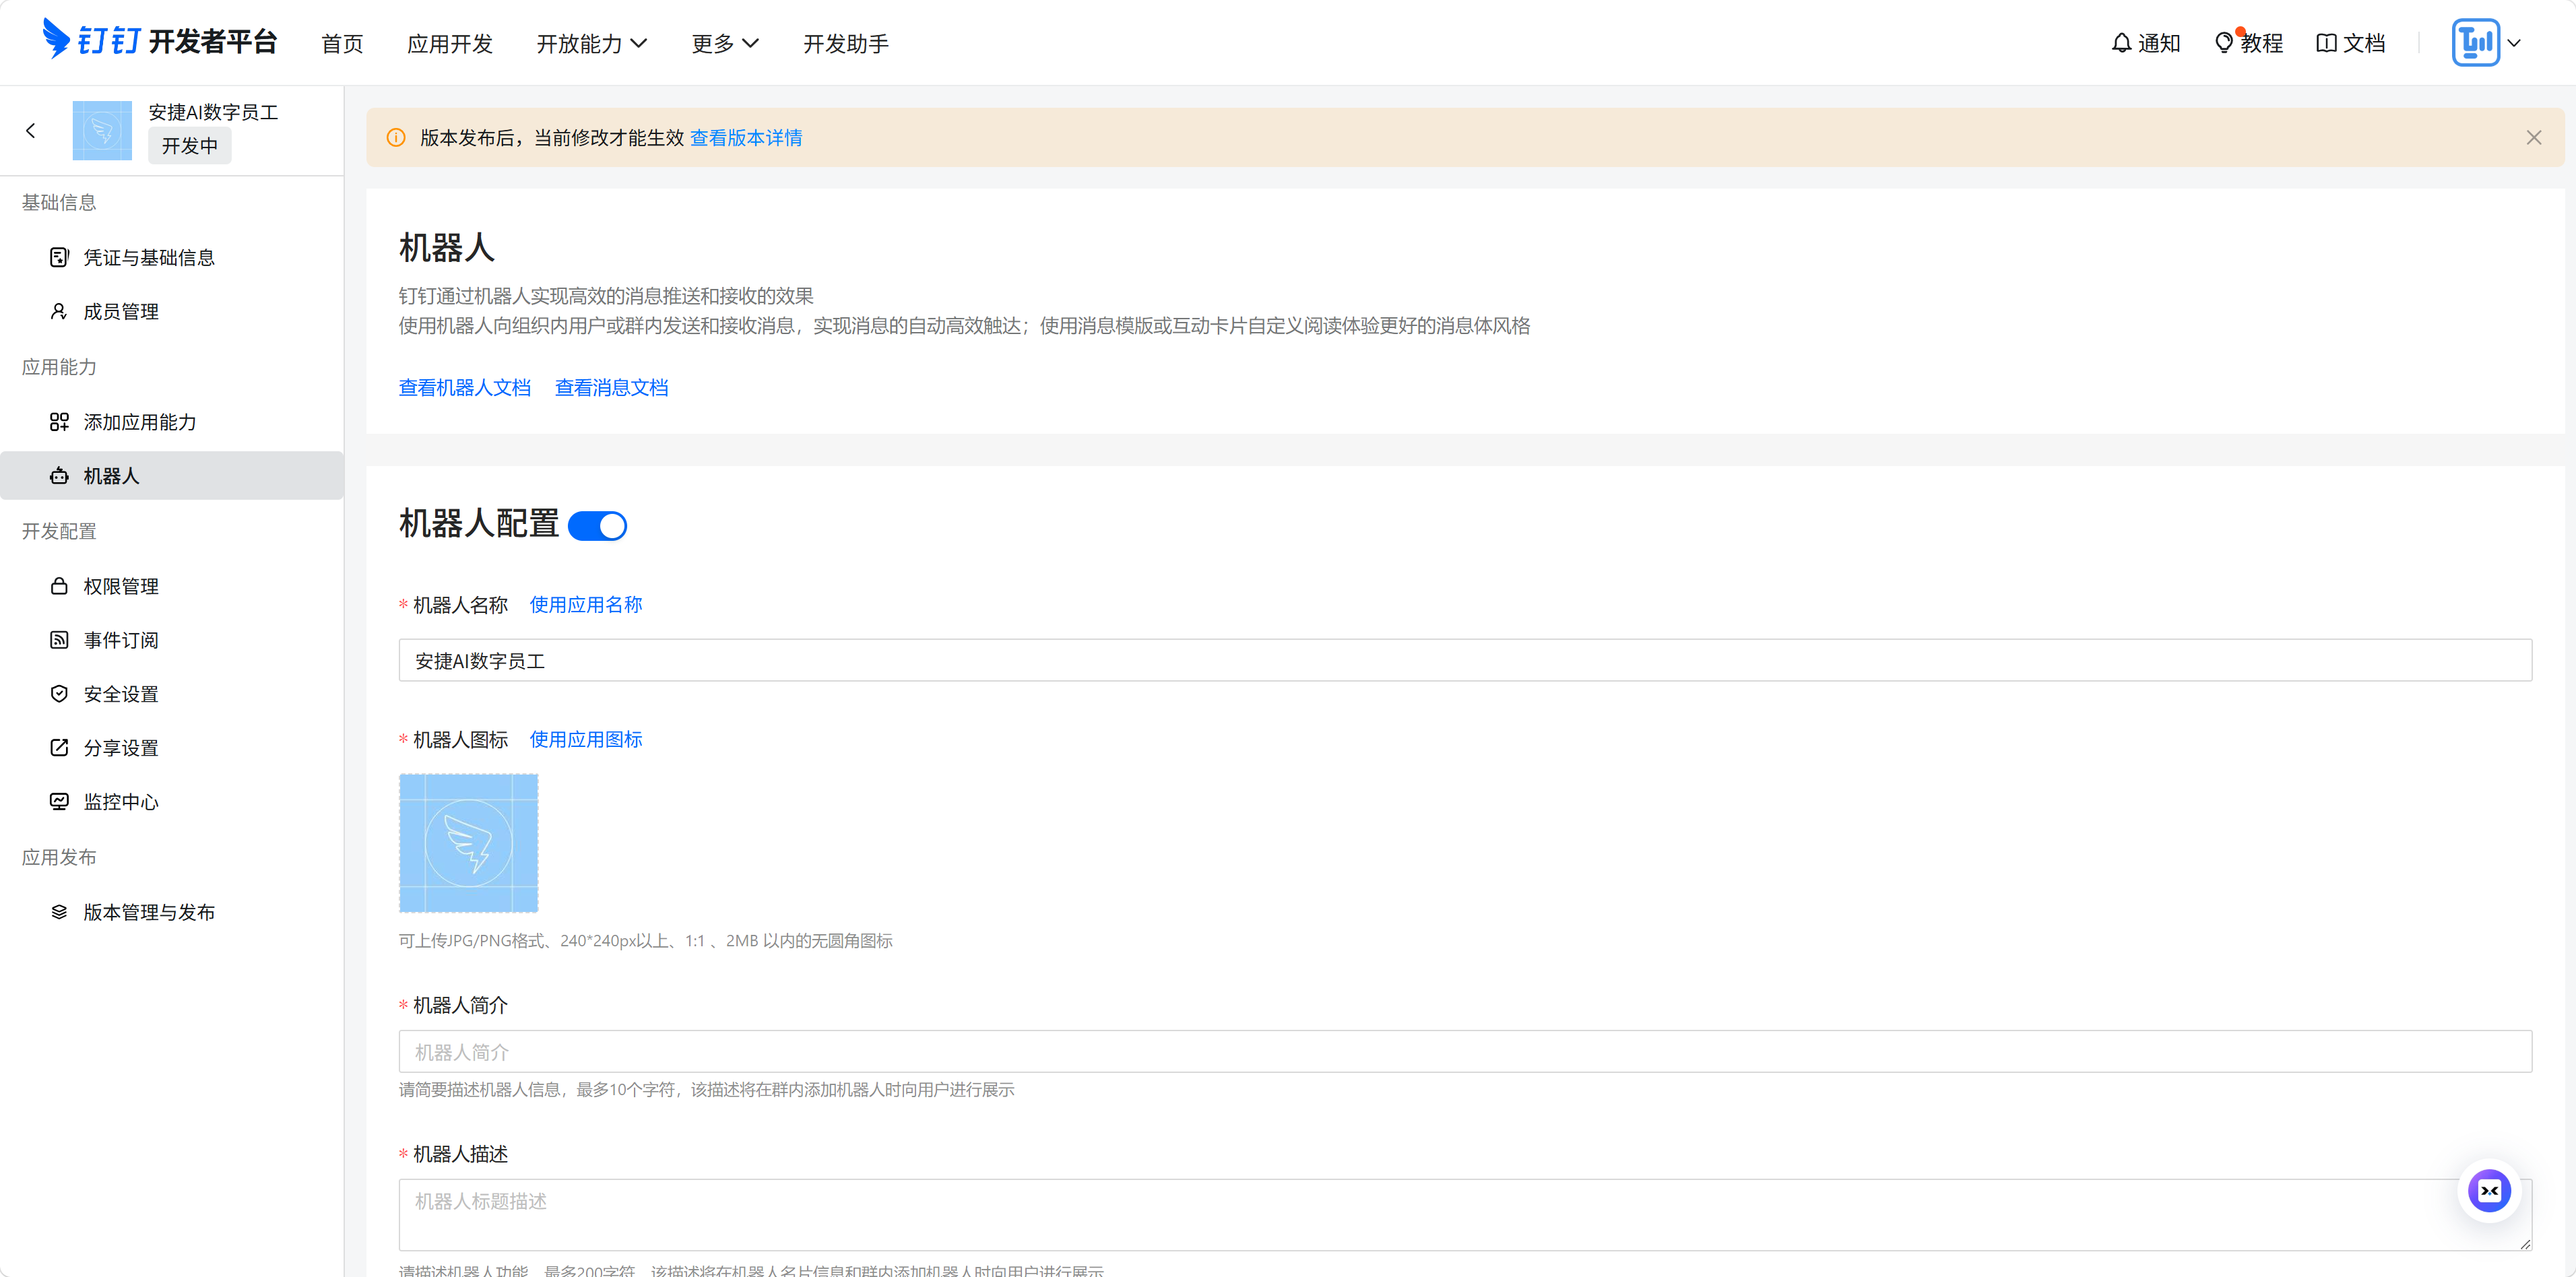Open the user avatar icon
The image size is (2576, 1277).
point(2475,43)
